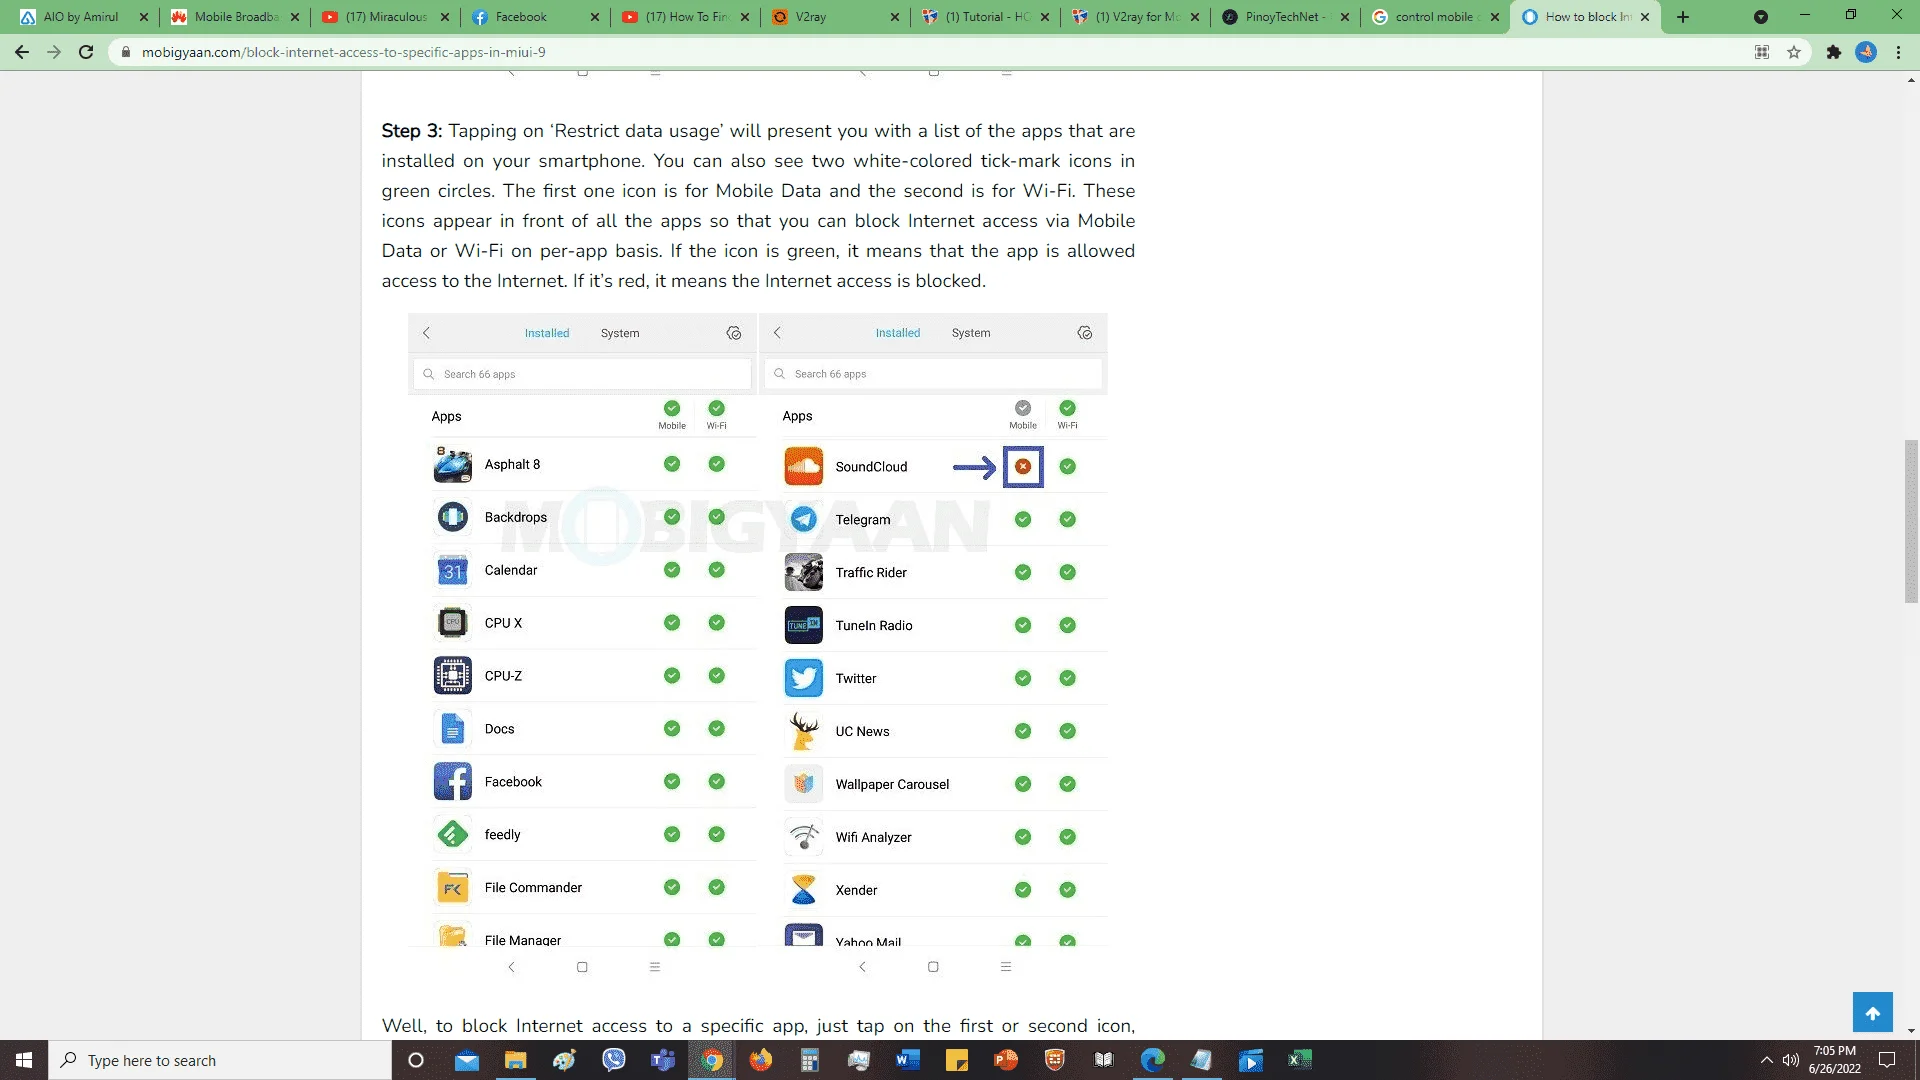The height and width of the screenshot is (1080, 1920).
Task: Open Microsoft Word from the taskbar
Action: 908,1060
